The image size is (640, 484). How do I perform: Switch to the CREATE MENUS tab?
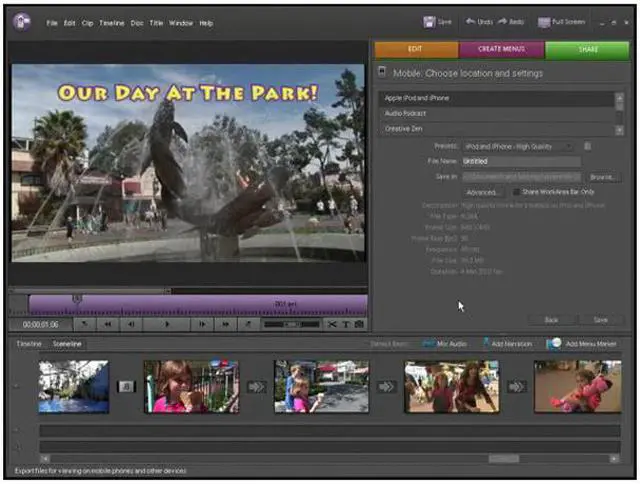(502, 49)
